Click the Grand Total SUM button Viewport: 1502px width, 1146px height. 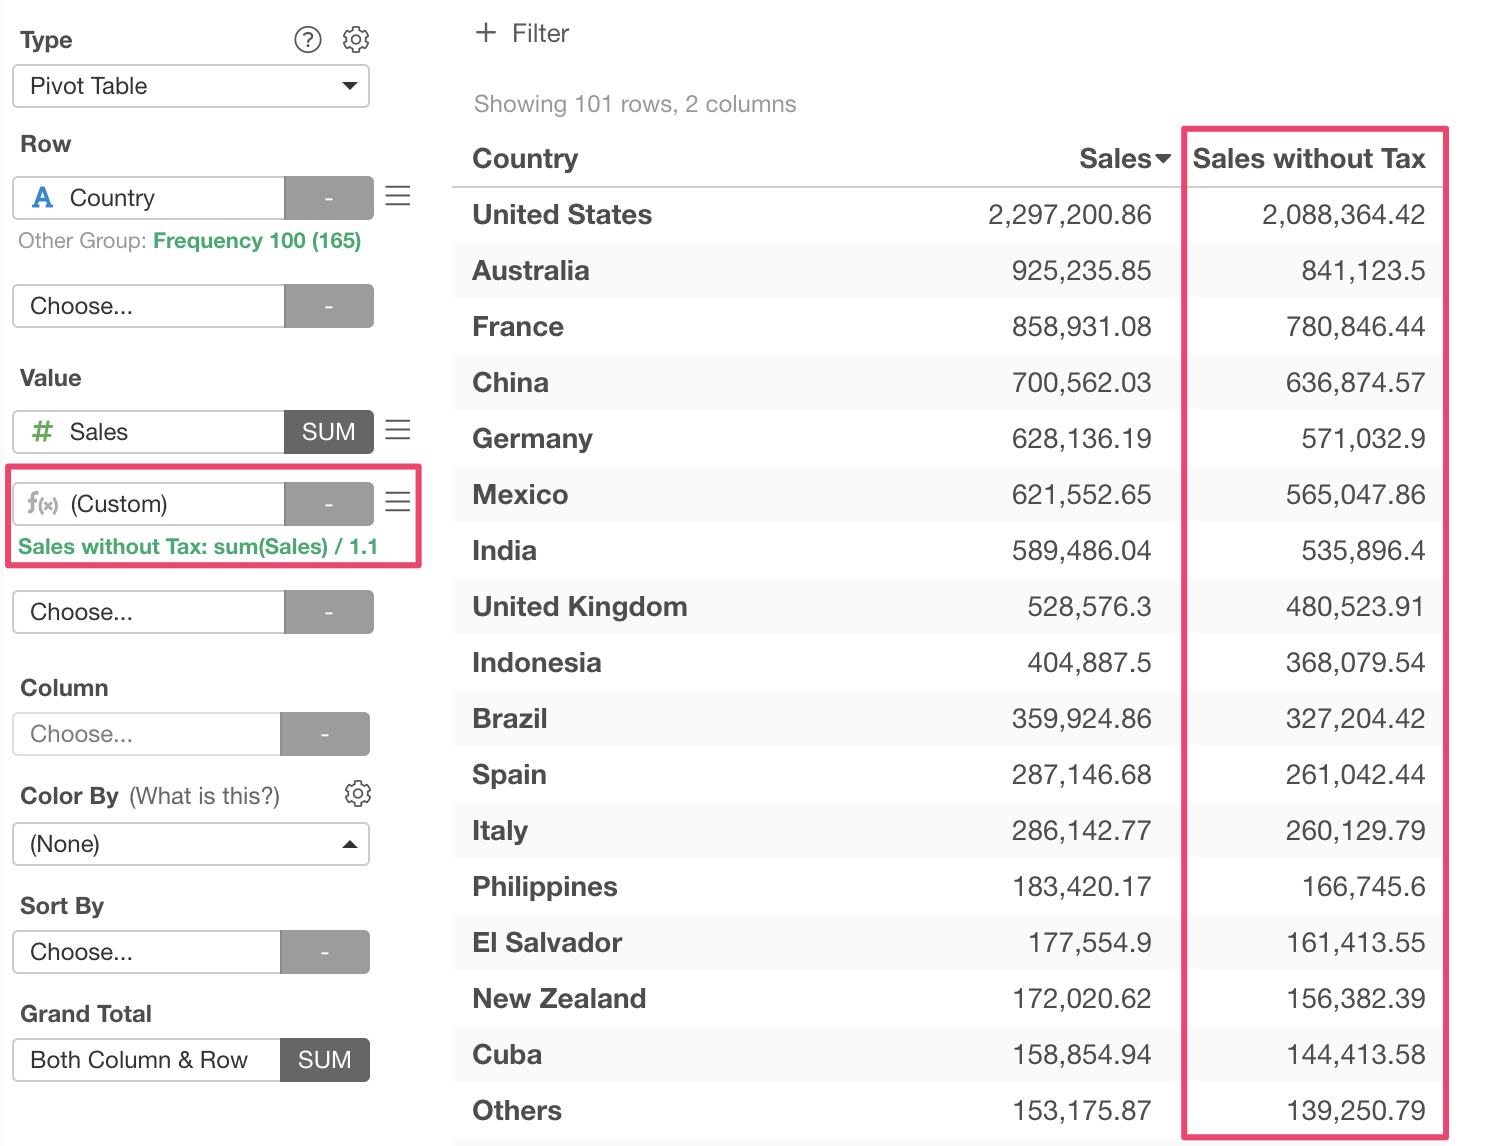[325, 1060]
